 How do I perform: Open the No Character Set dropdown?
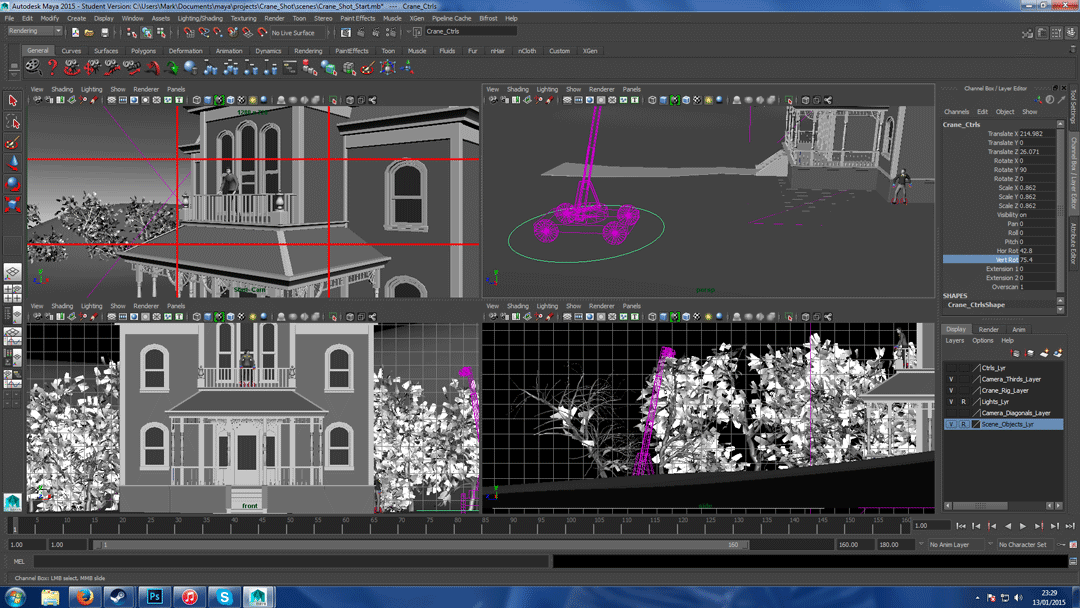pyautogui.click(x=1023, y=545)
